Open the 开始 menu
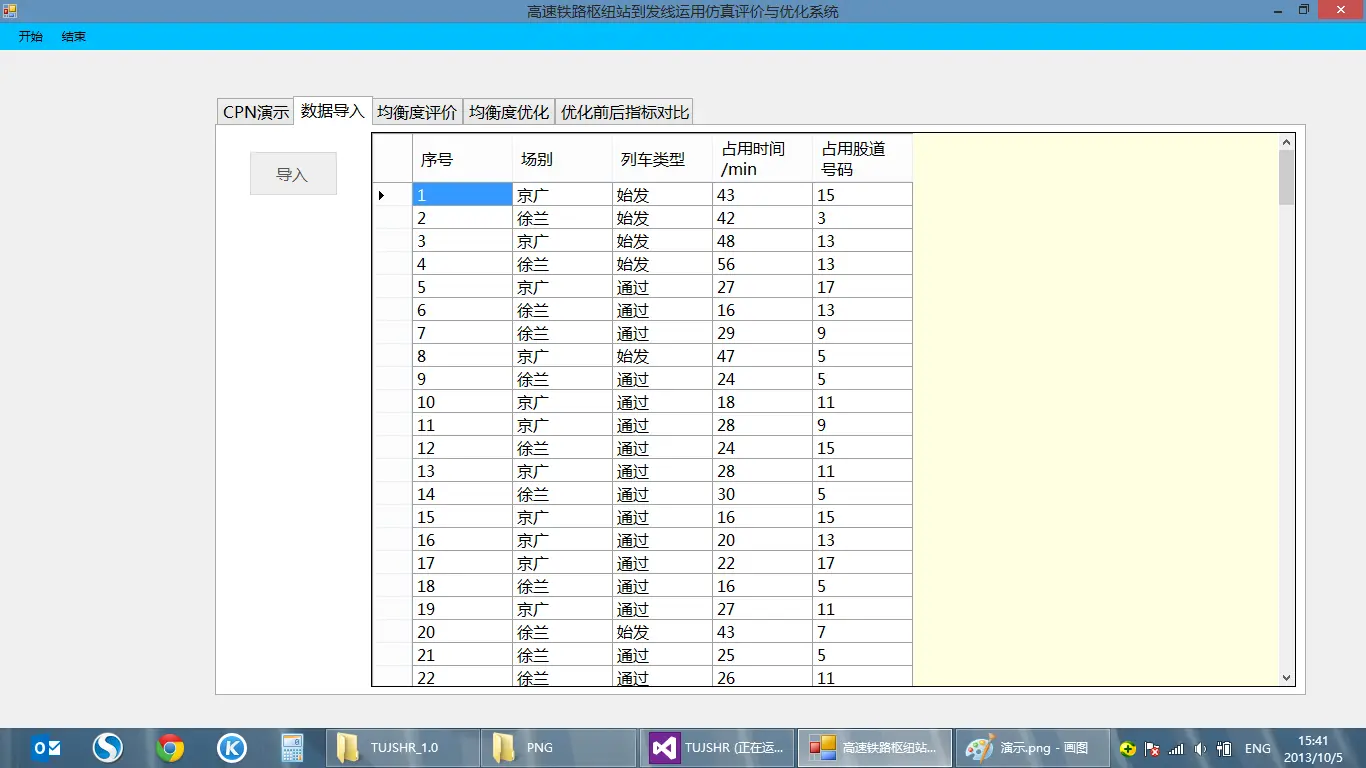 point(31,37)
